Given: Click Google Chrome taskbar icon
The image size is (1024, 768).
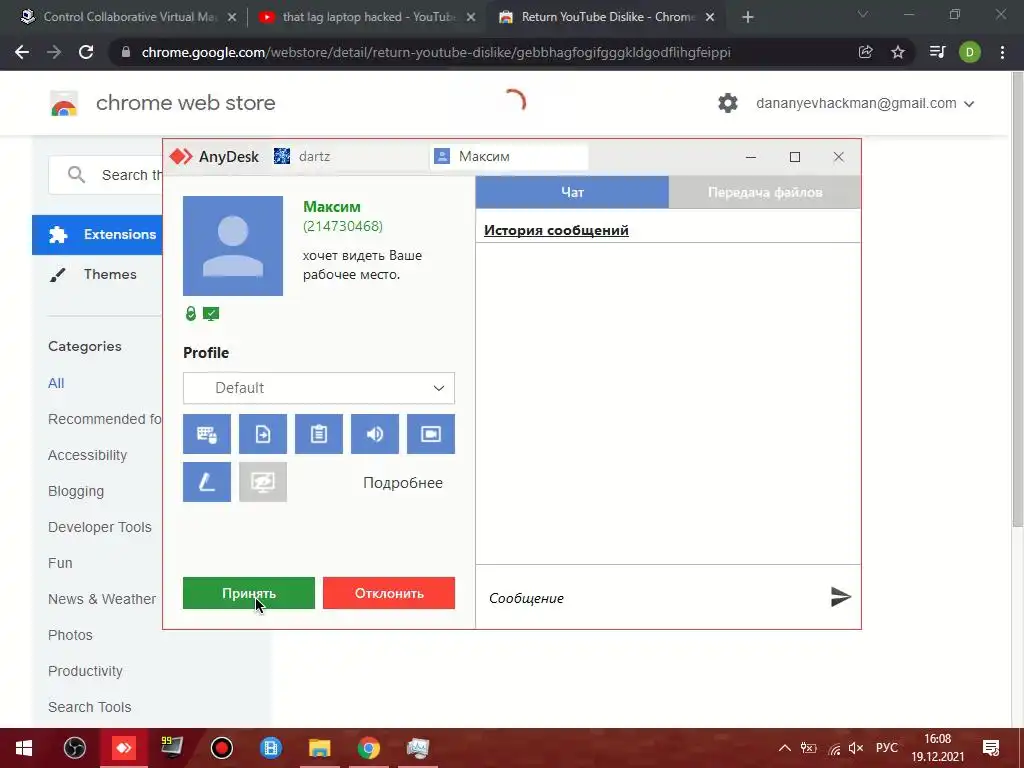Looking at the screenshot, I should click(x=368, y=748).
